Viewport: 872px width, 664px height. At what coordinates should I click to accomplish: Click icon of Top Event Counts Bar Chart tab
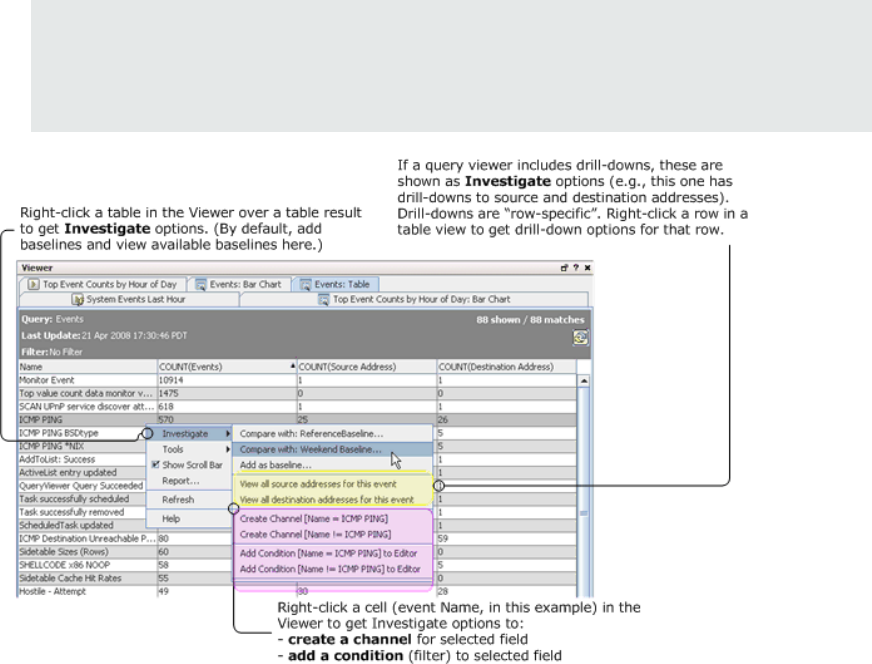(324, 299)
